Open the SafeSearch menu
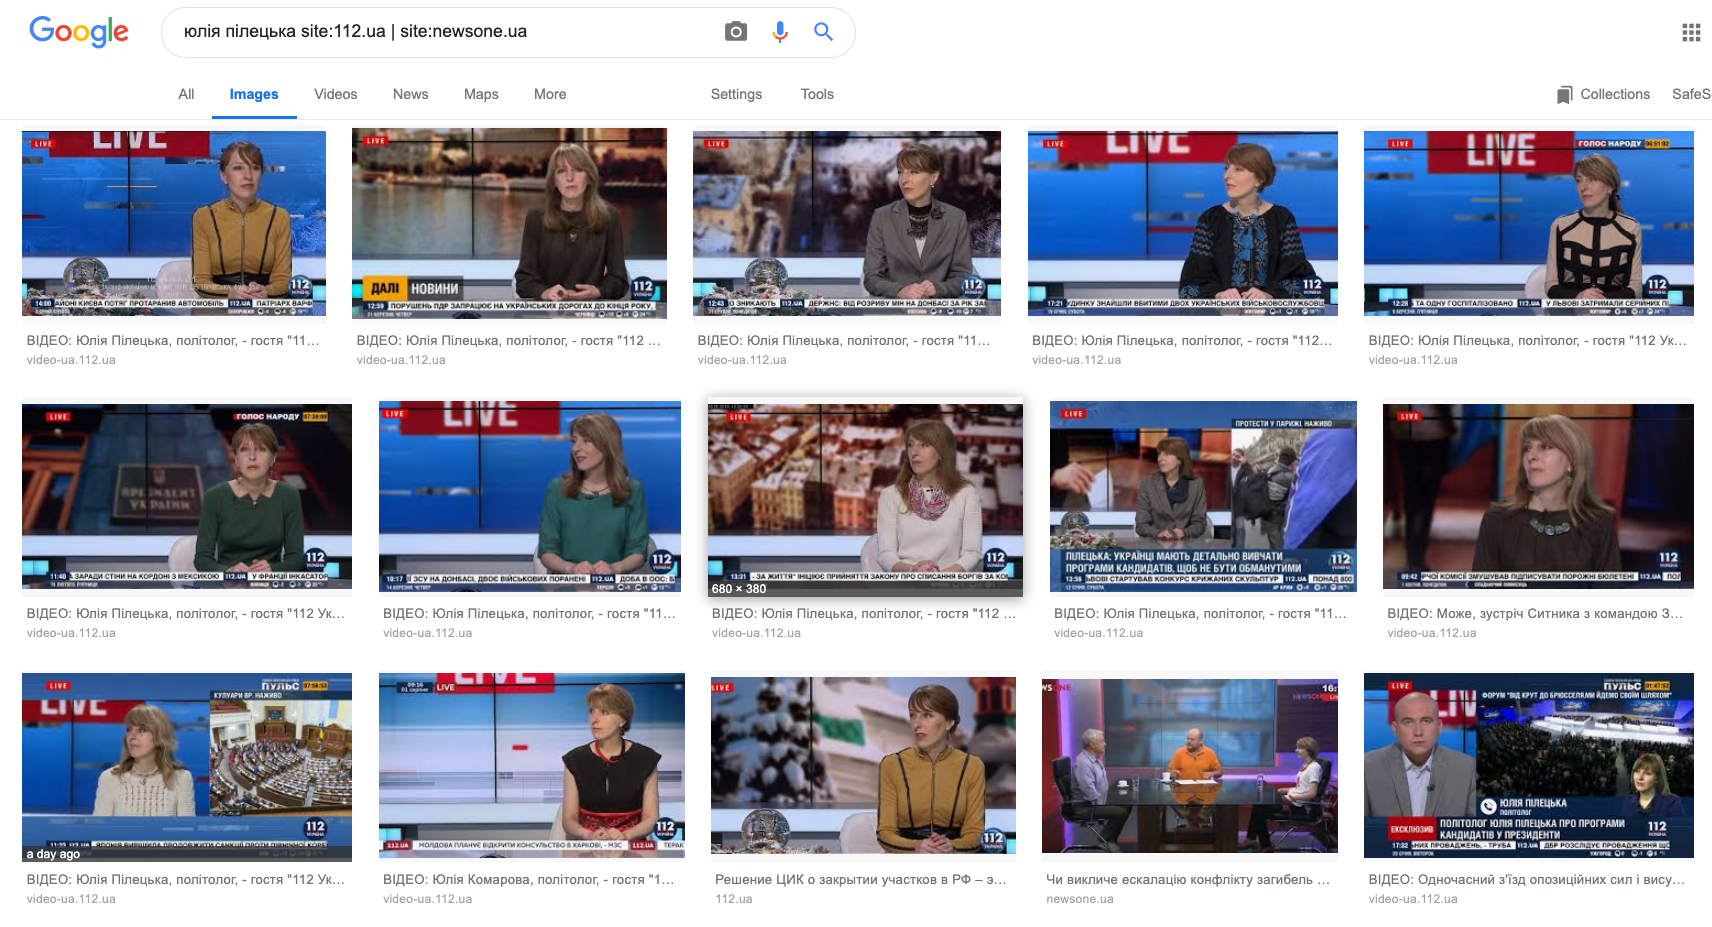This screenshot has width=1712, height=927. pyautogui.click(x=1691, y=94)
